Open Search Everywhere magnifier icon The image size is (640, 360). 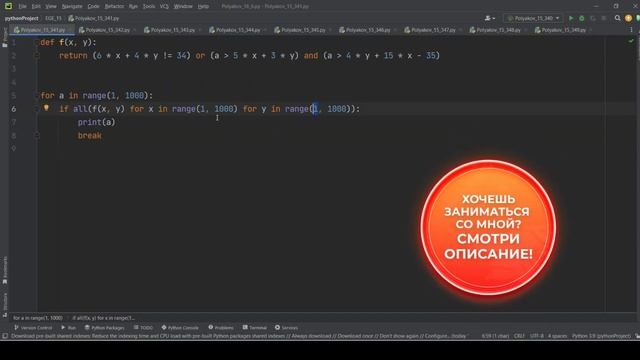pos(618,18)
